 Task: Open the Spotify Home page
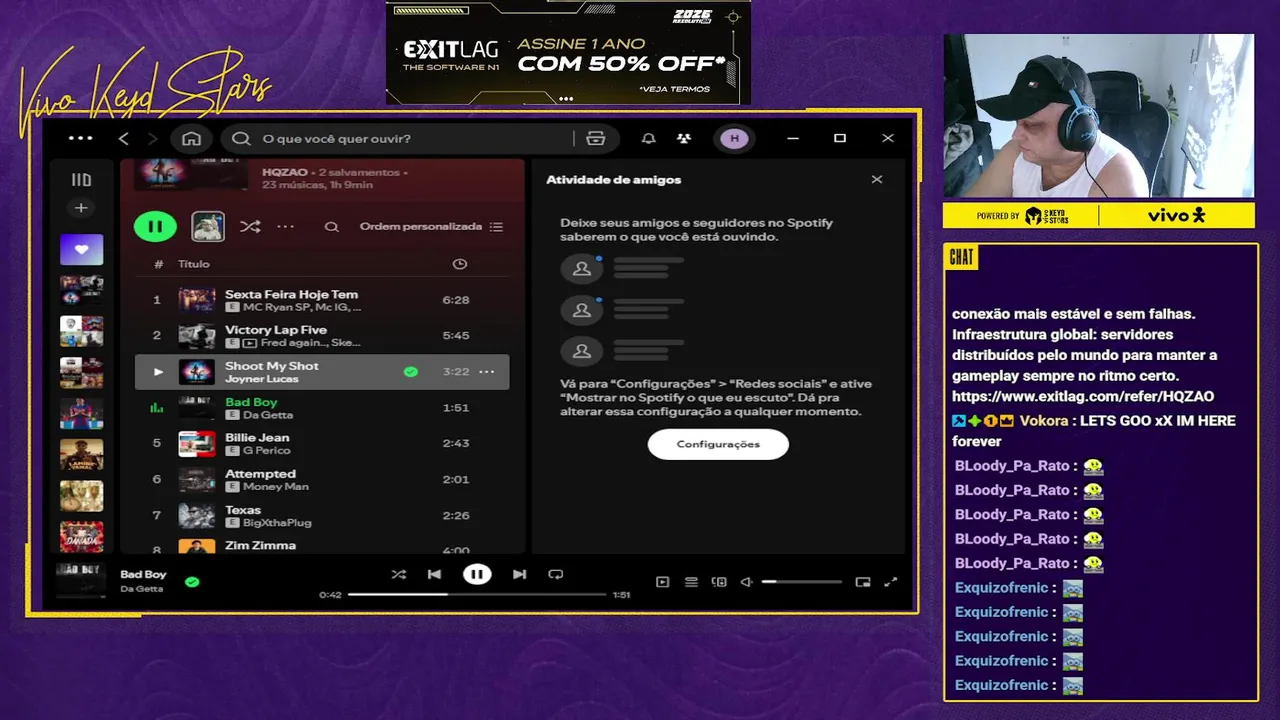click(192, 138)
